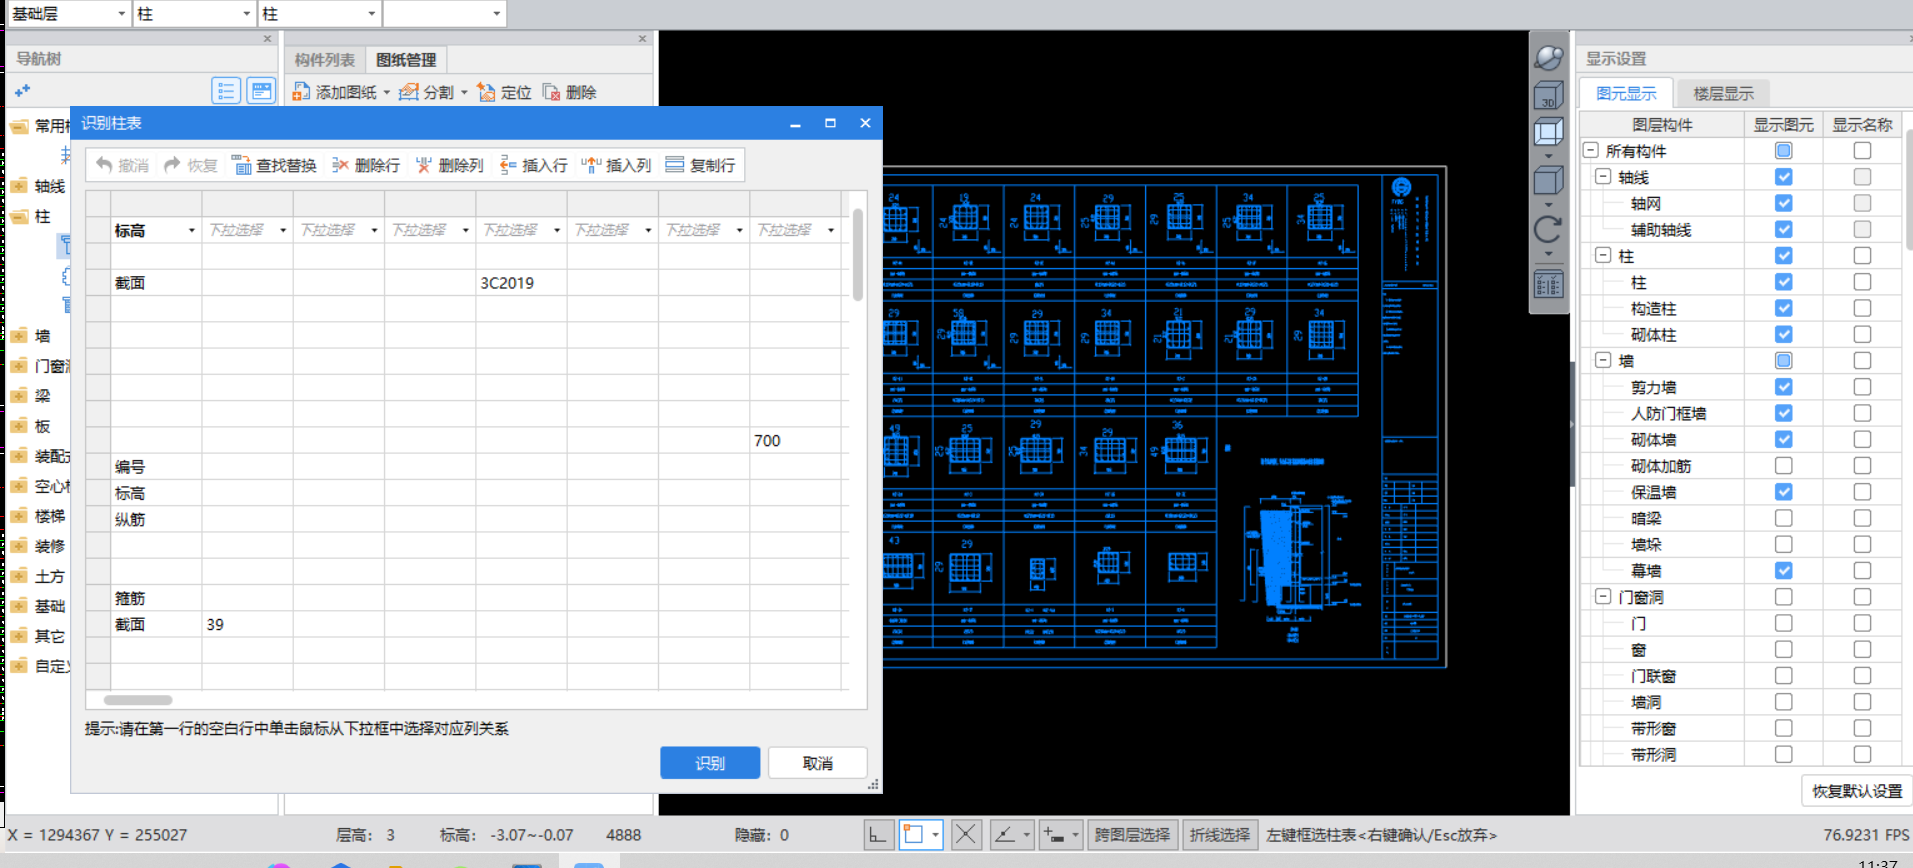This screenshot has width=1913, height=868.
Task: Click 添加图纸 add drawing icon
Action: coord(301,92)
